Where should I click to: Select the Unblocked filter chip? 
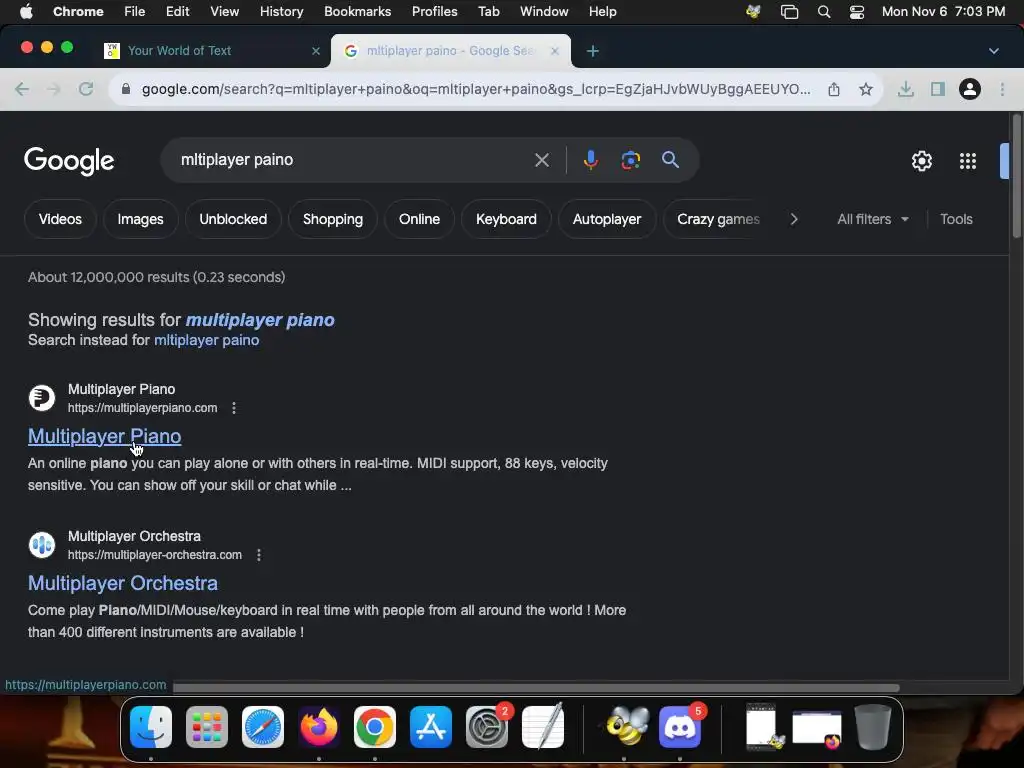point(233,219)
